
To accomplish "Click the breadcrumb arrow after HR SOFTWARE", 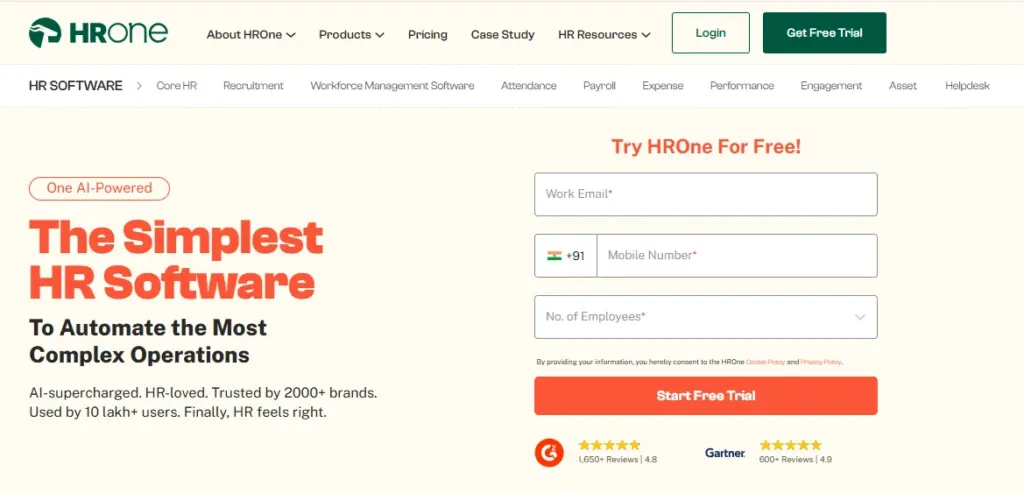I will coord(139,86).
